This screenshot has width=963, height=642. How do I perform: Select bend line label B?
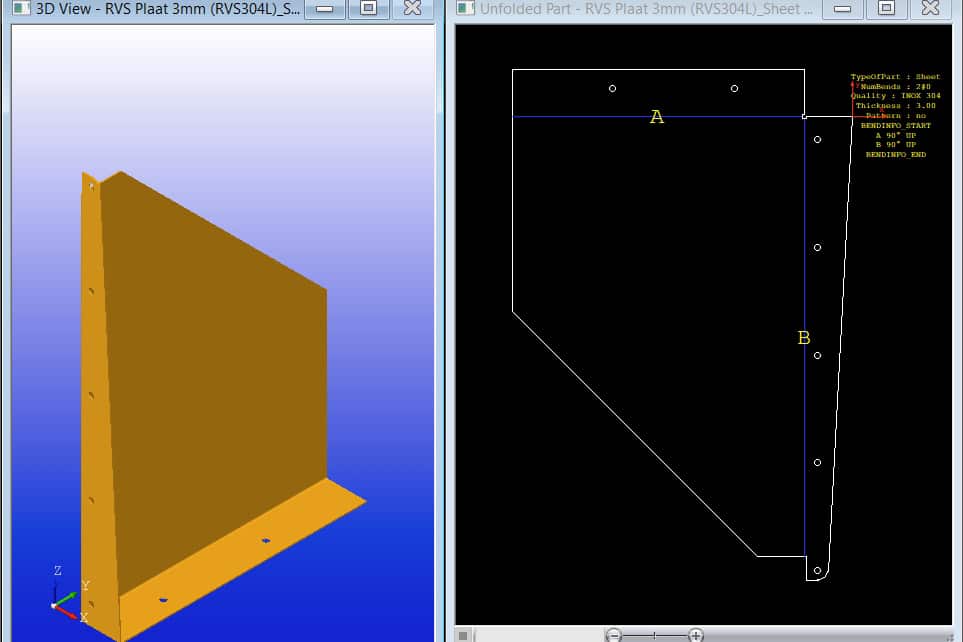tap(803, 338)
